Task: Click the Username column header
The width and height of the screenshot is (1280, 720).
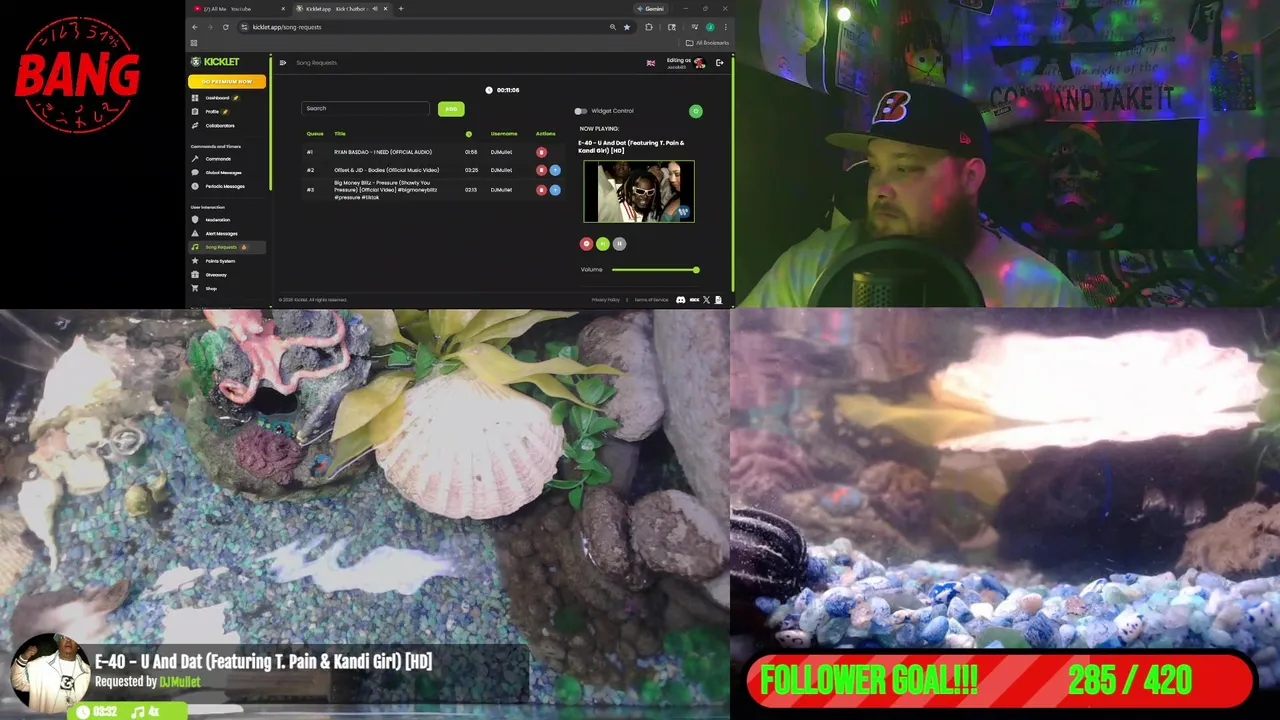Action: [504, 134]
